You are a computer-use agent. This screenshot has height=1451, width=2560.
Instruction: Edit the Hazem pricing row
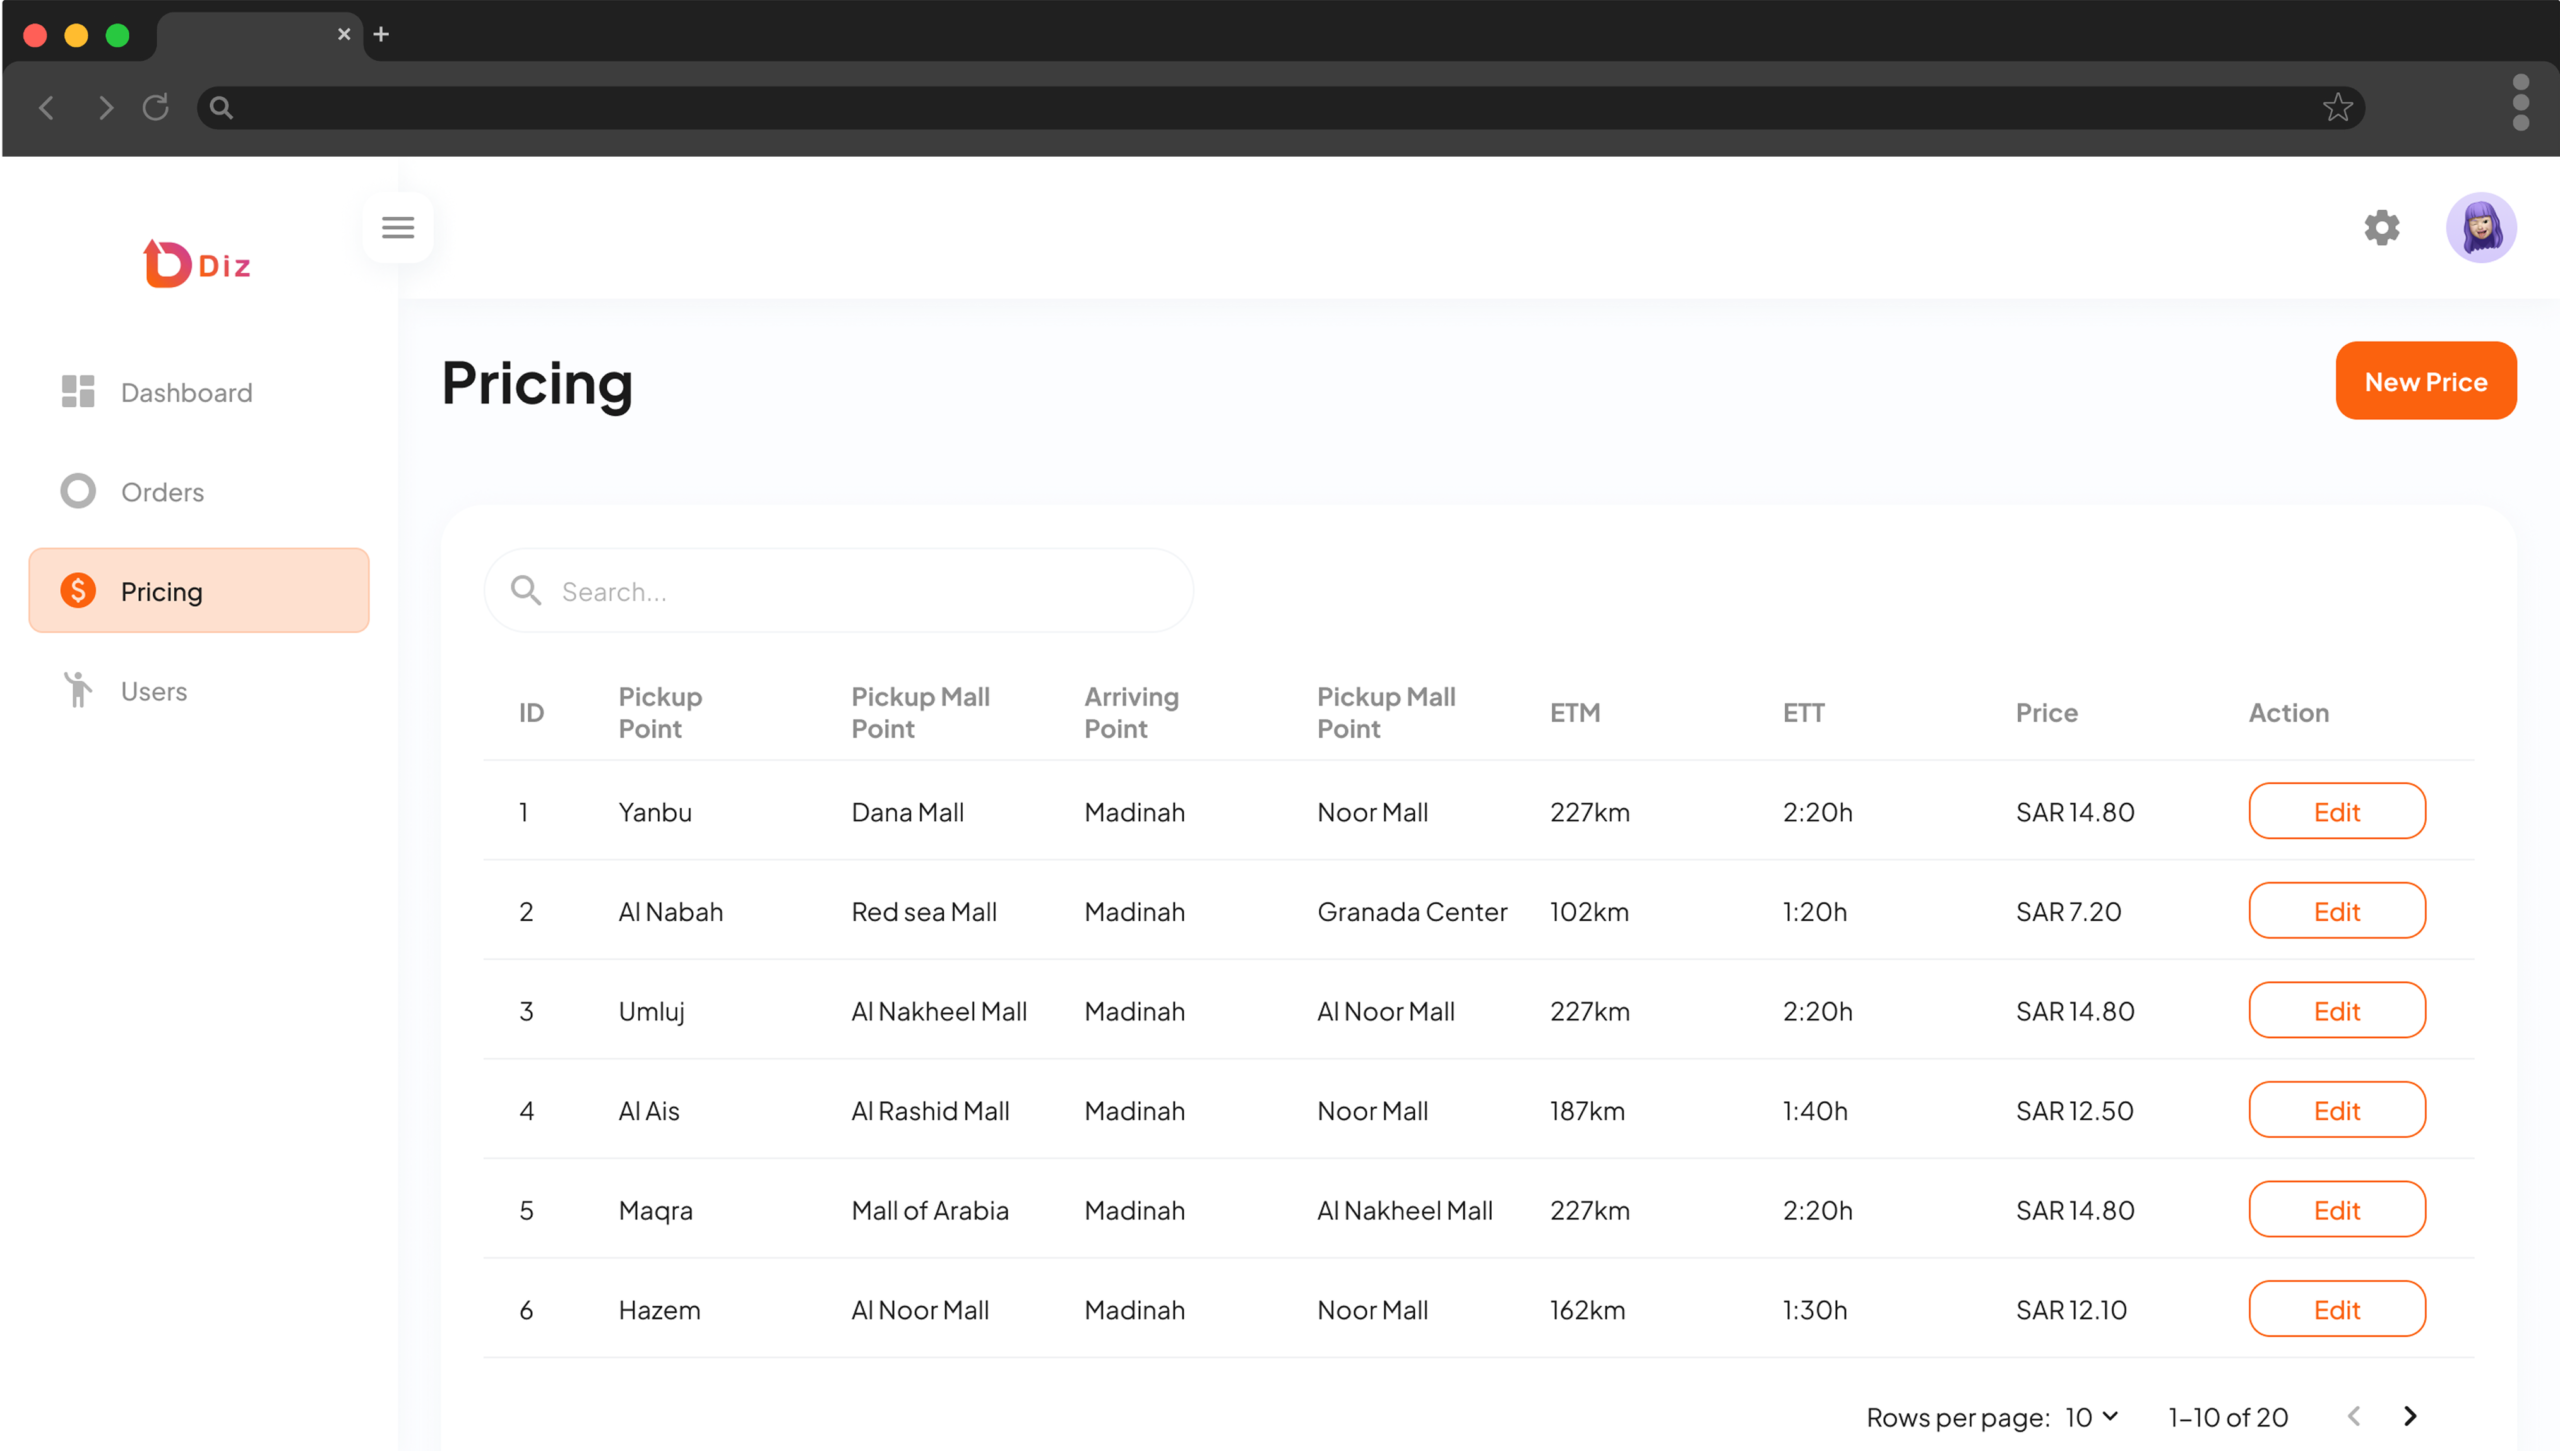coord(2336,1309)
